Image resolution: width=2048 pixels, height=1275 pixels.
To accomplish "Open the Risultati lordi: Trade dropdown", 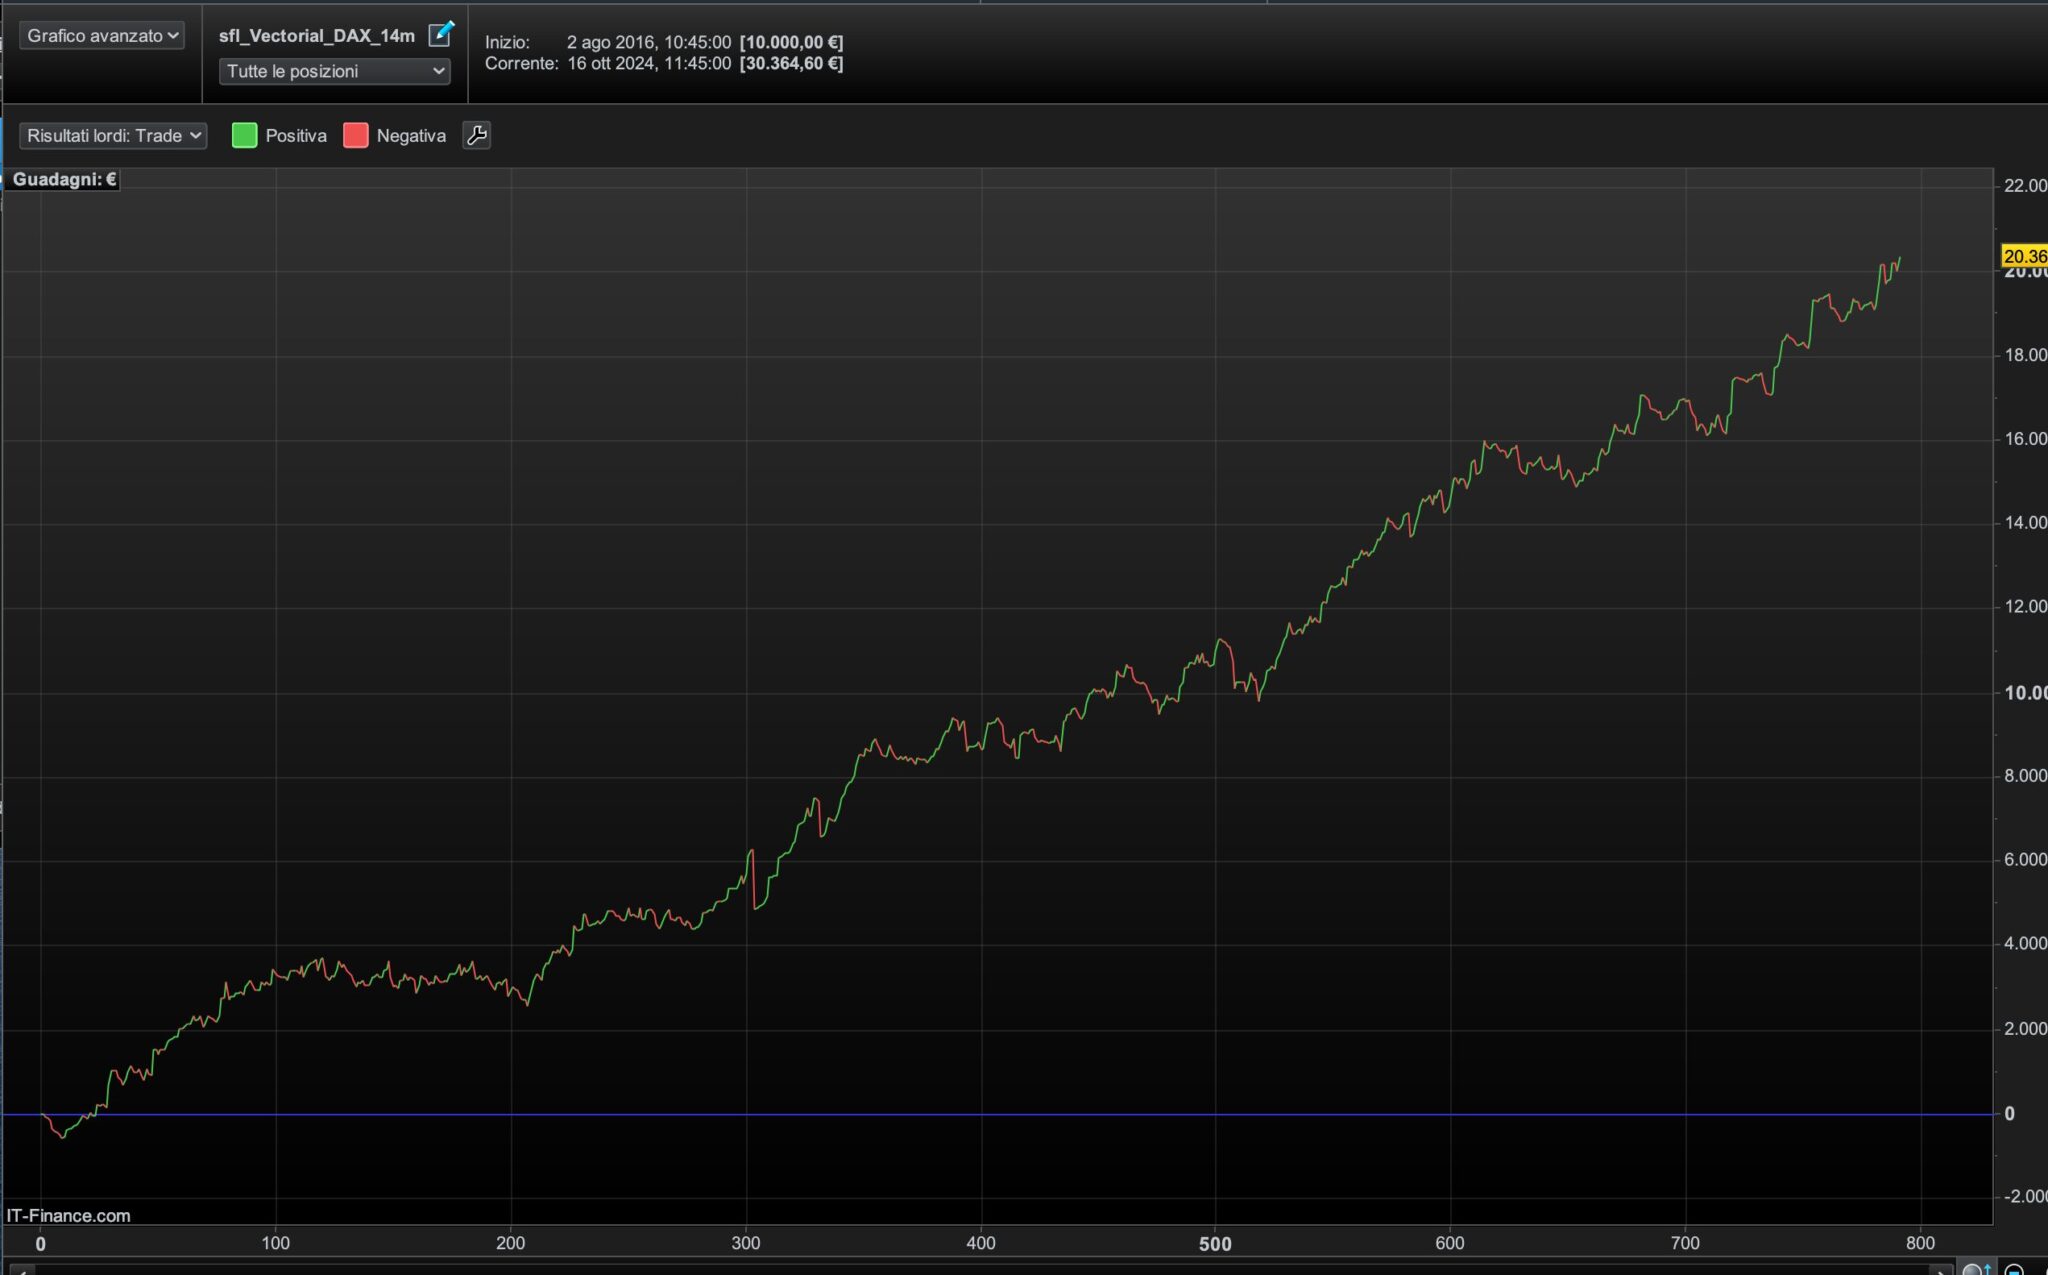I will [x=113, y=135].
